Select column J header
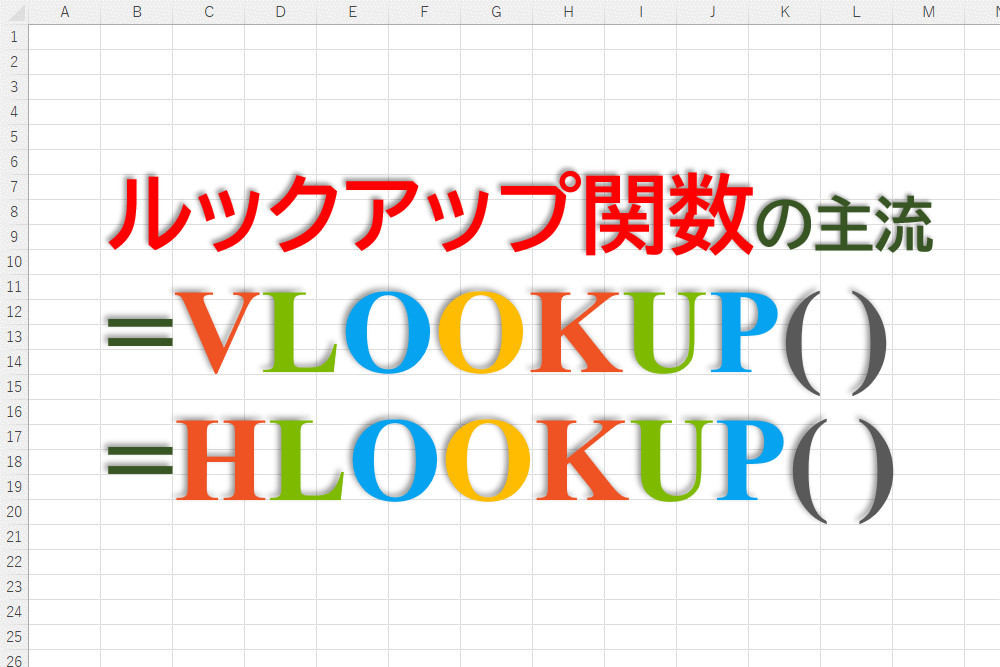1000x667 pixels. coord(712,12)
